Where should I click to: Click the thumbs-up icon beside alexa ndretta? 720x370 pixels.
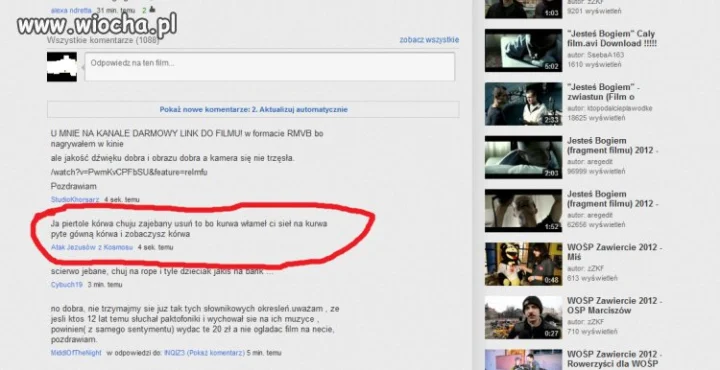(152, 9)
